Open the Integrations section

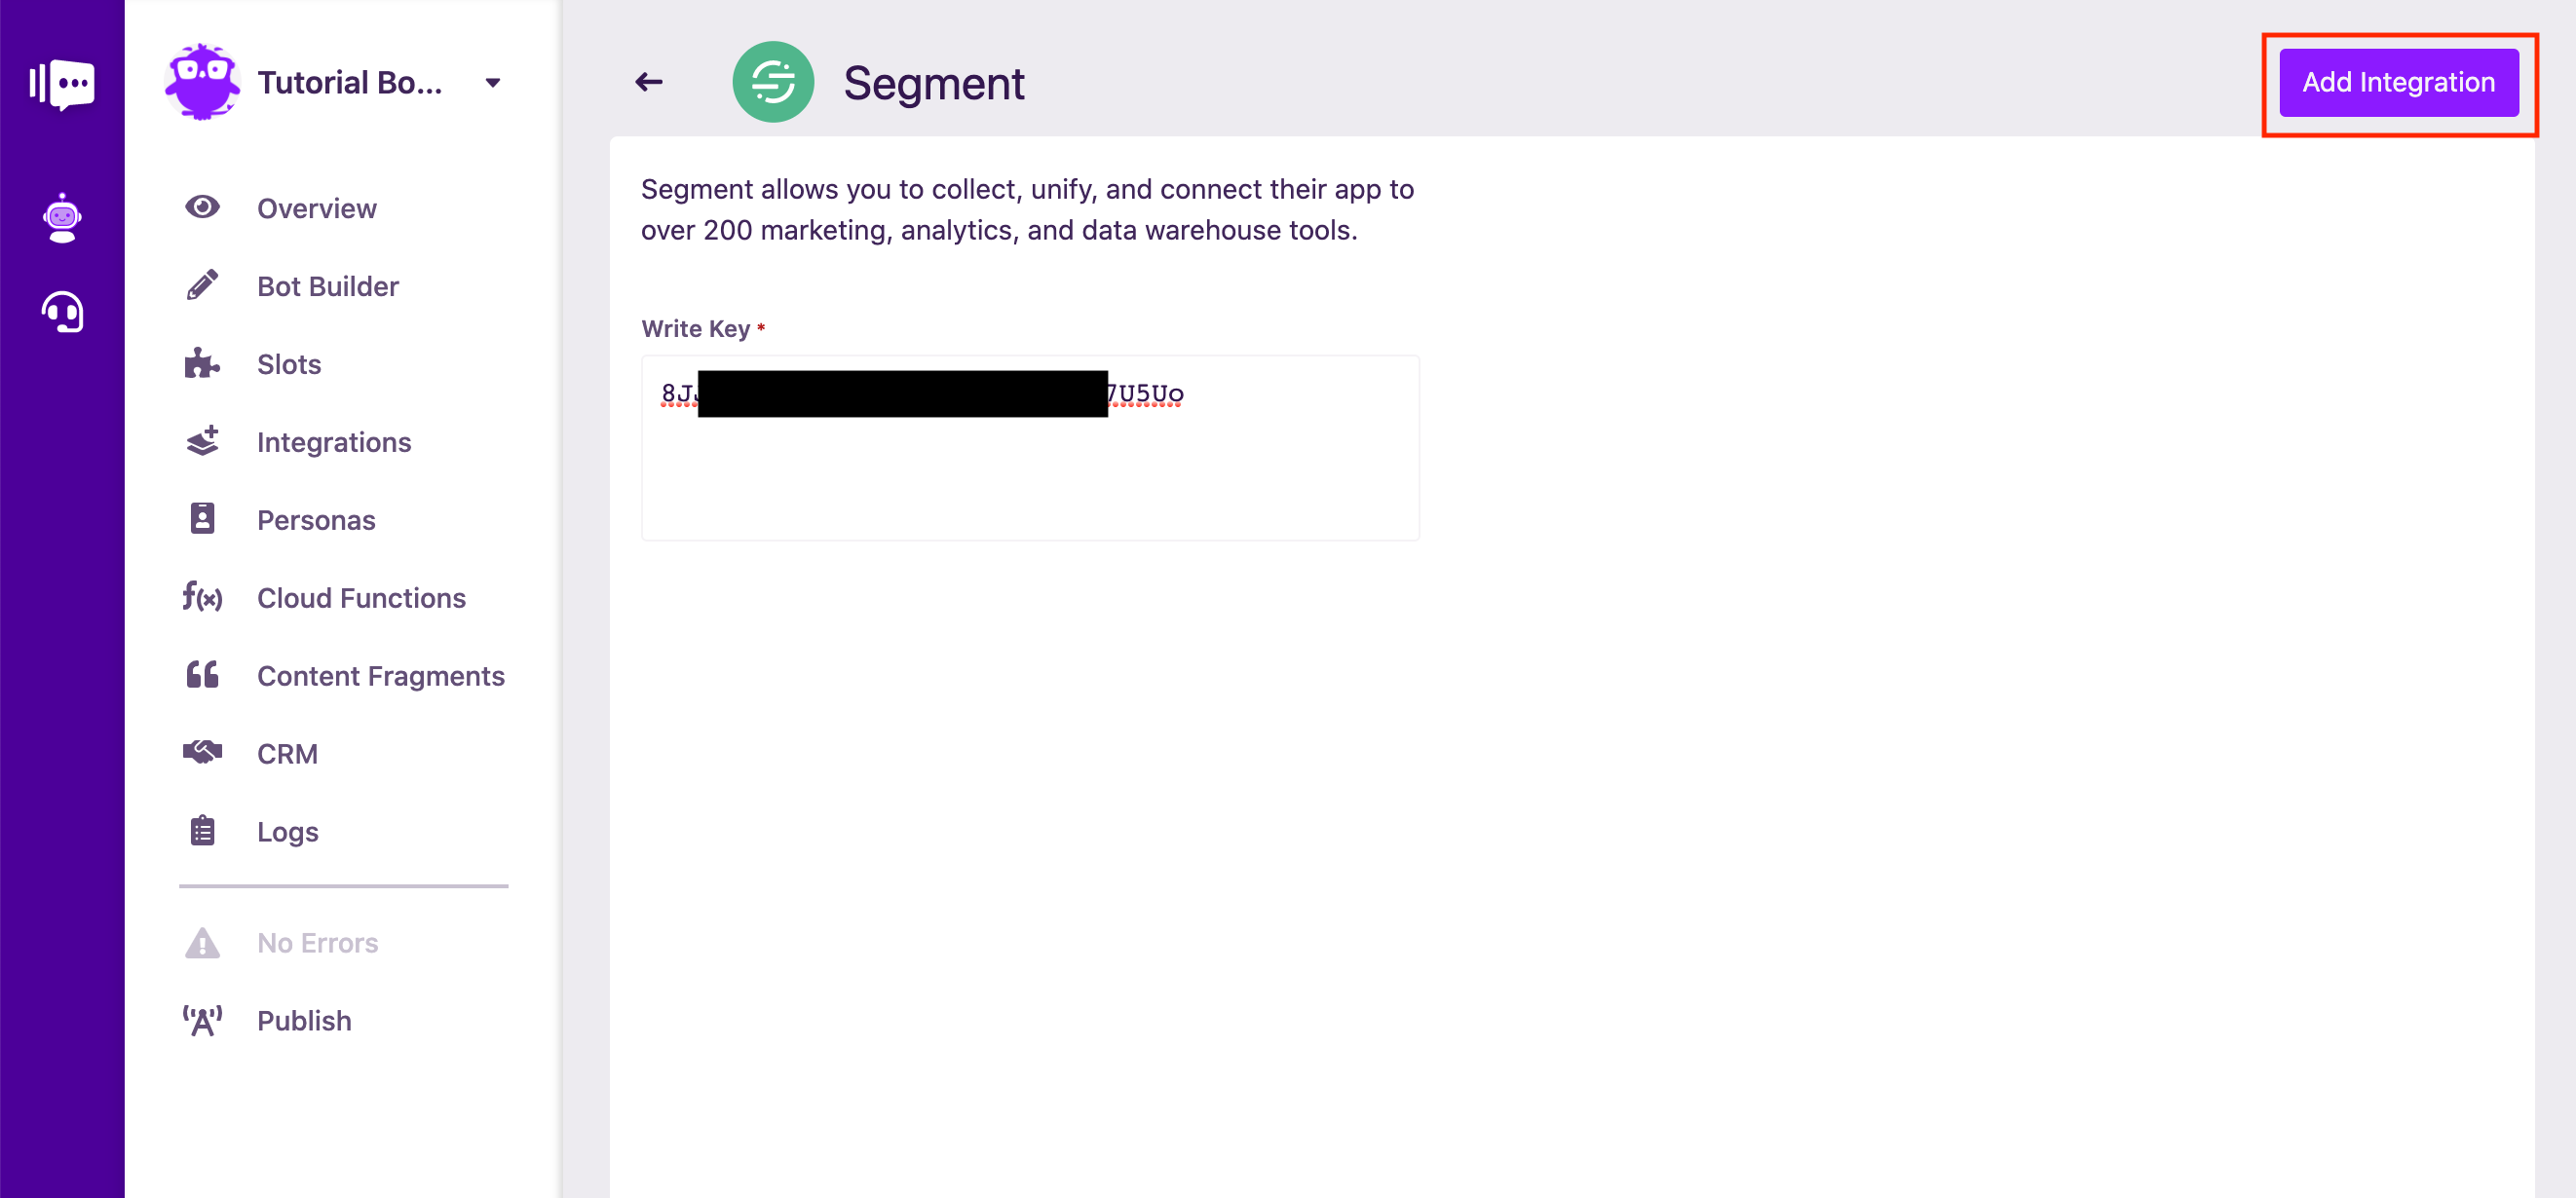tap(335, 442)
